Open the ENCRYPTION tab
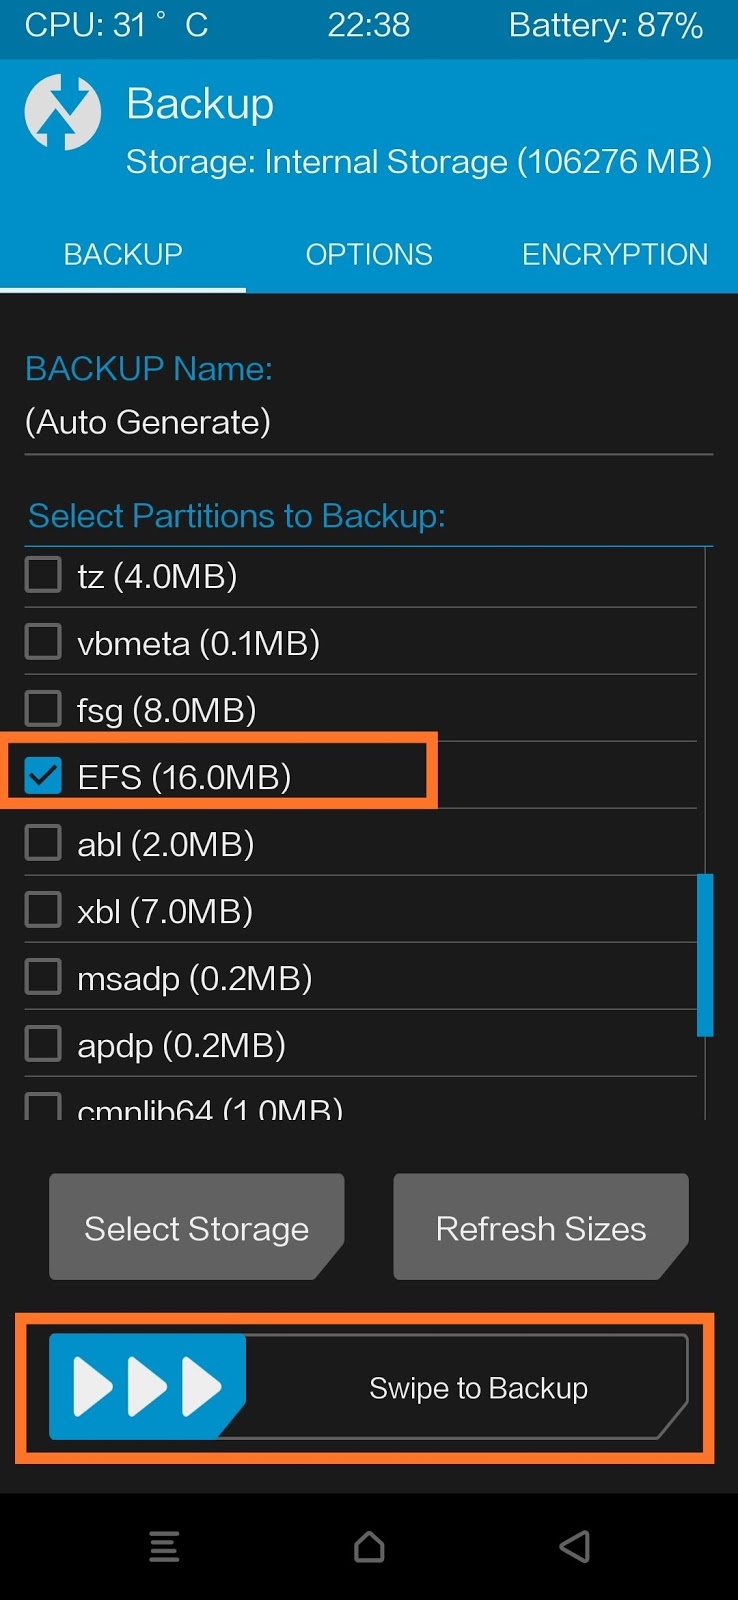The height and width of the screenshot is (1600, 738). click(614, 254)
